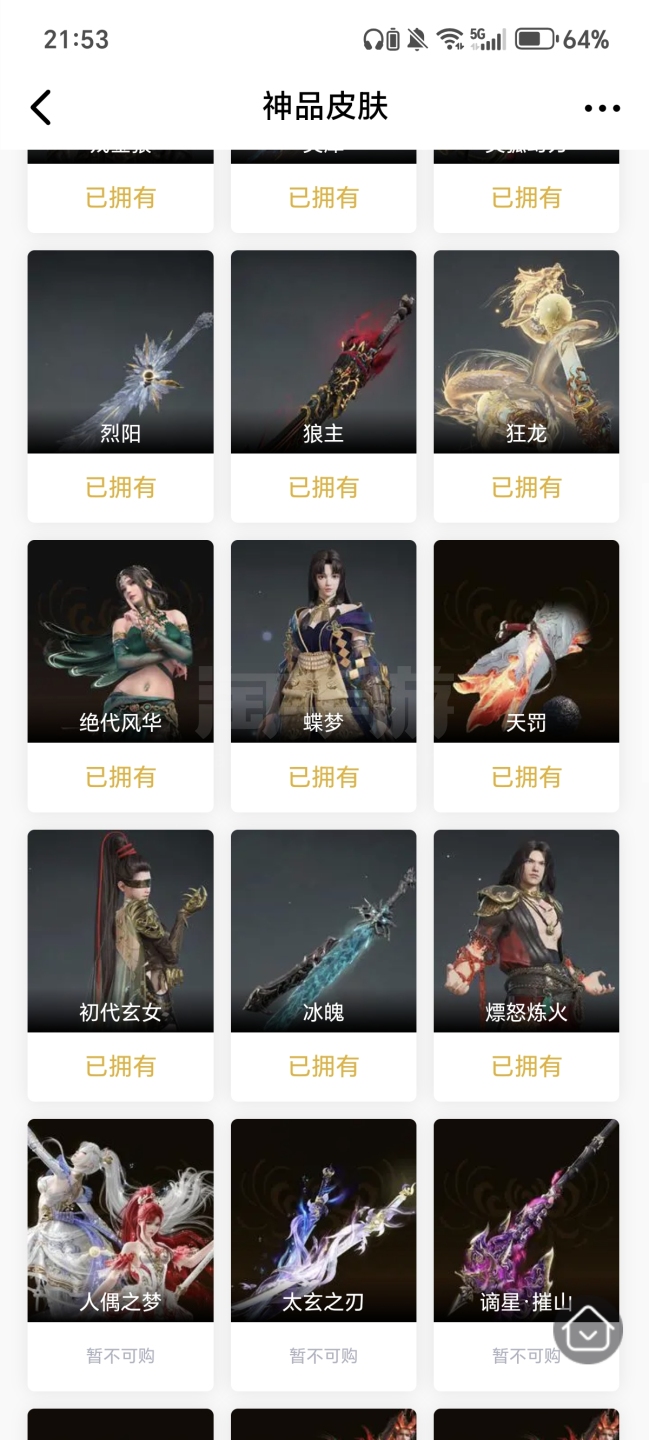The image size is (649, 1440).
Task: Open the 烈阳 weapon skin thumbnail
Action: pyautogui.click(x=120, y=352)
